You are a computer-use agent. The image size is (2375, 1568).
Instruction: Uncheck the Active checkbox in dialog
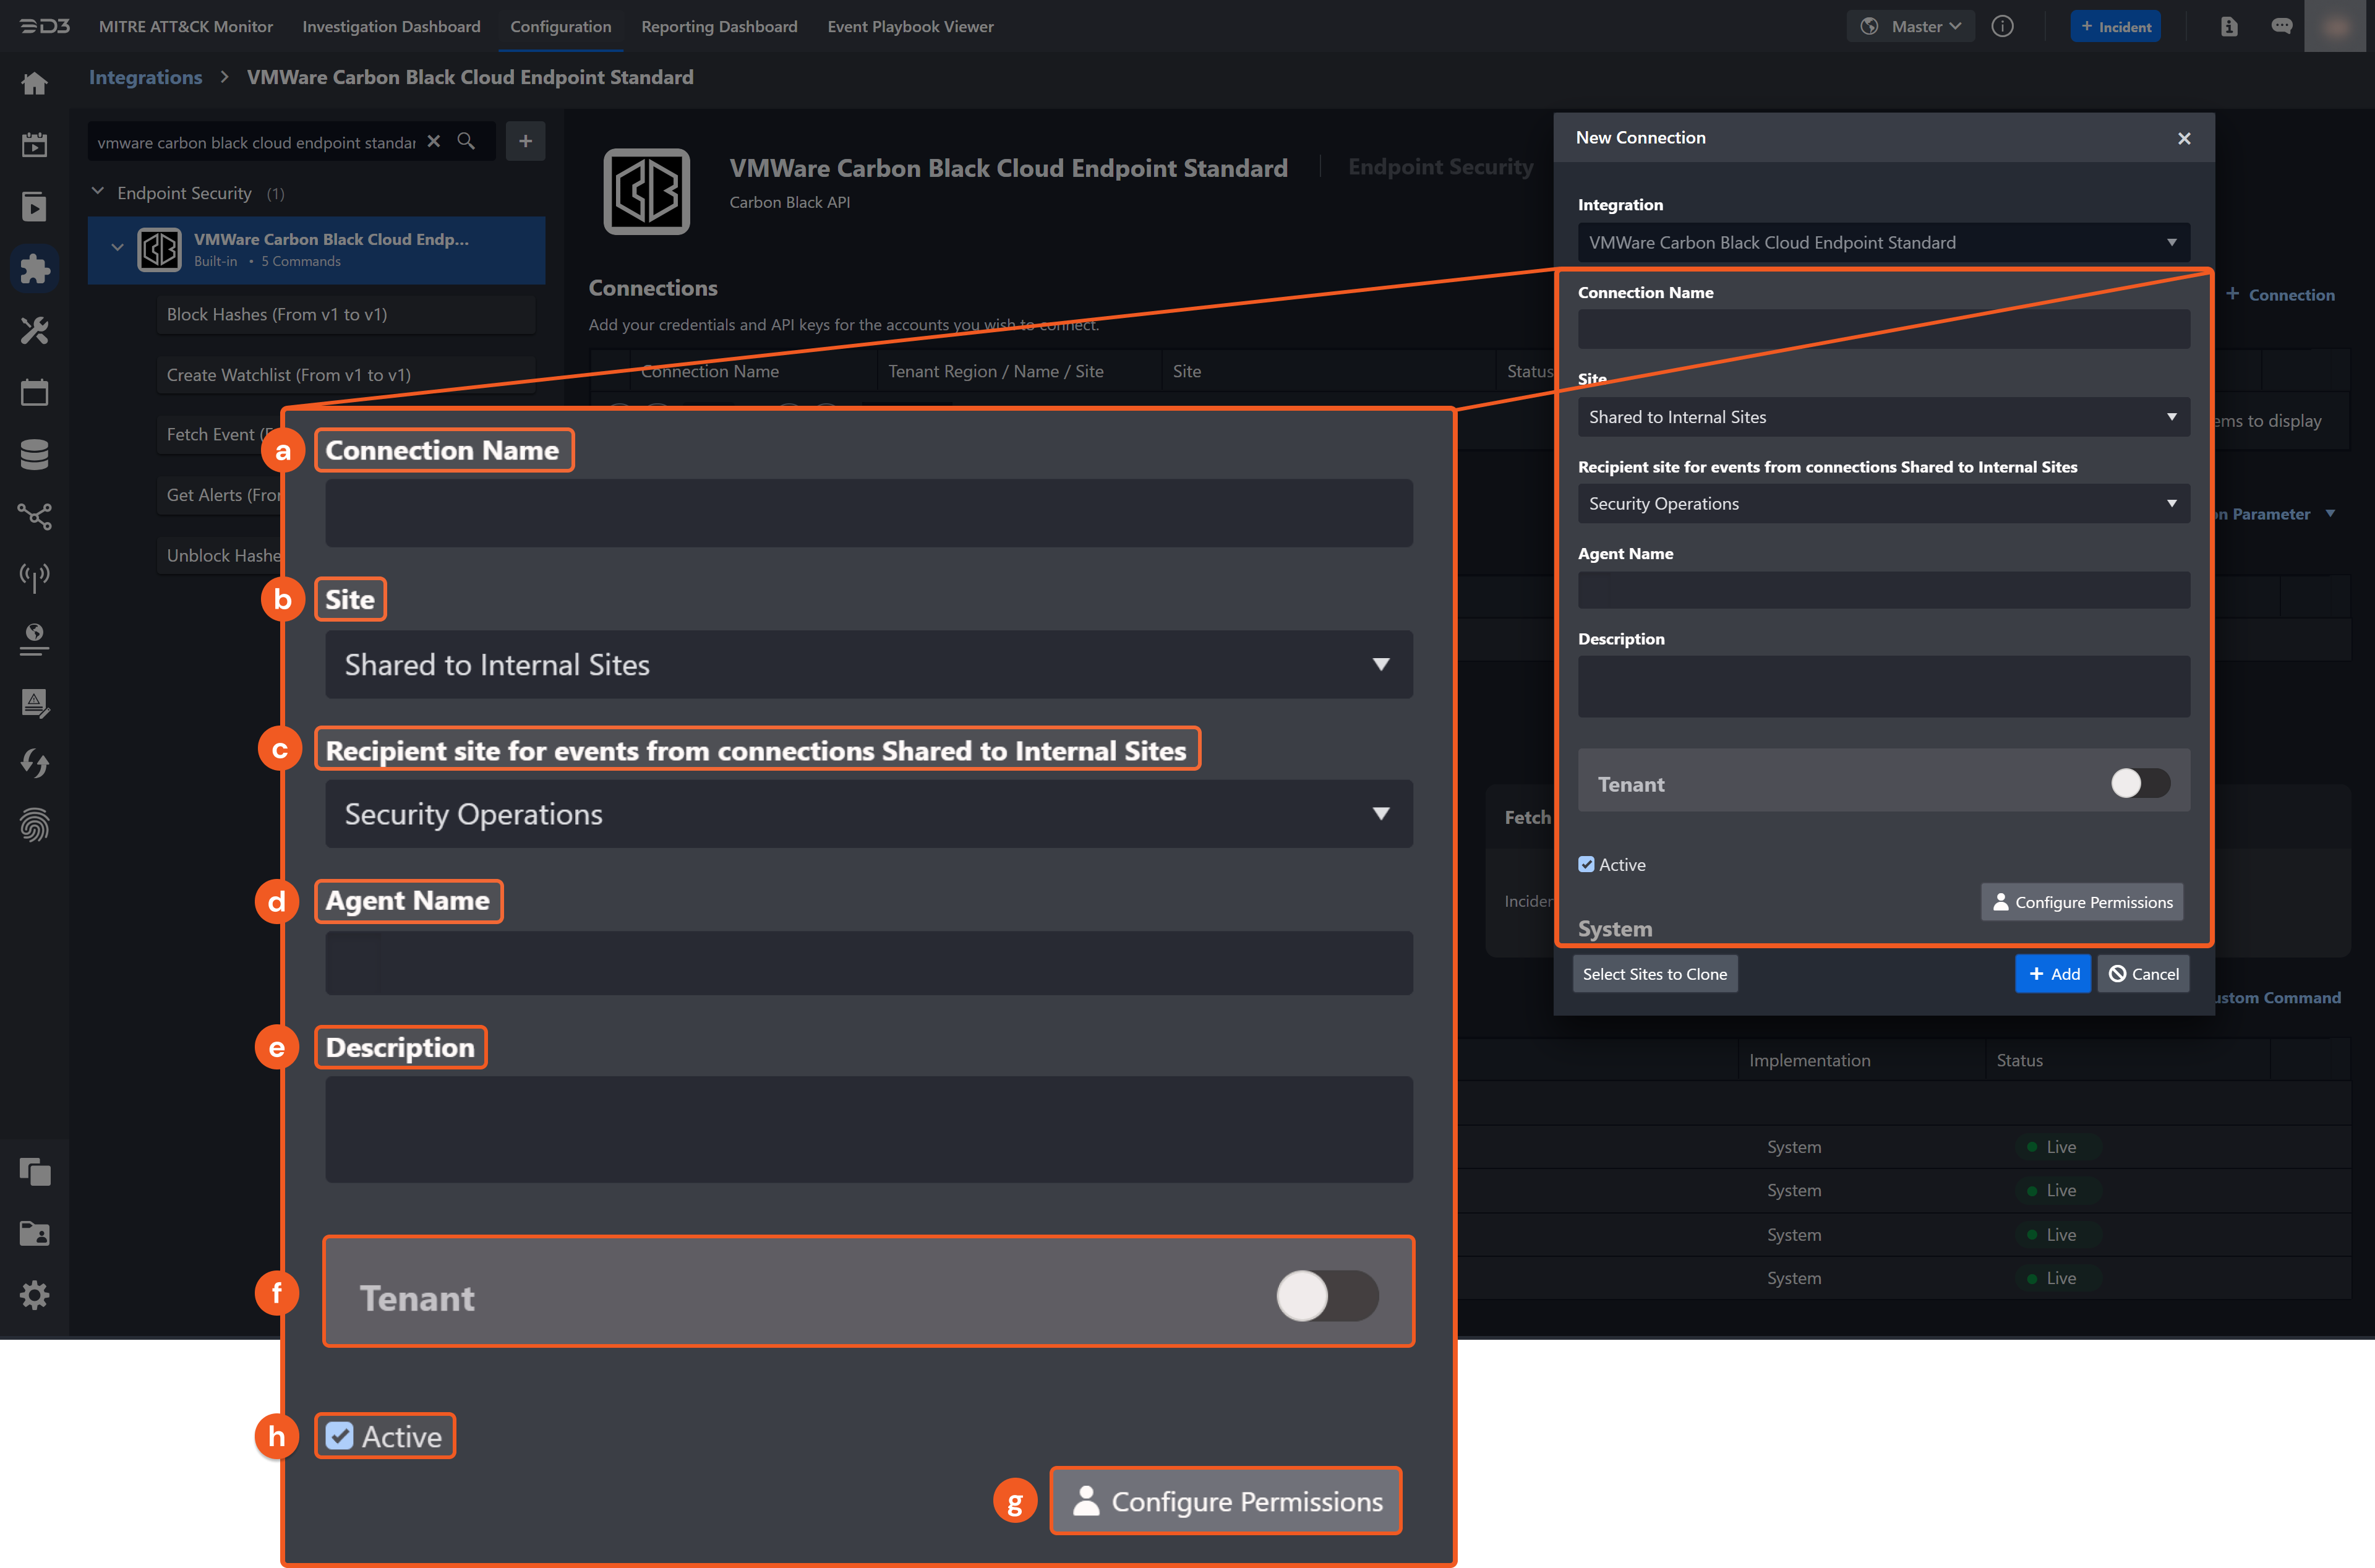1587,864
